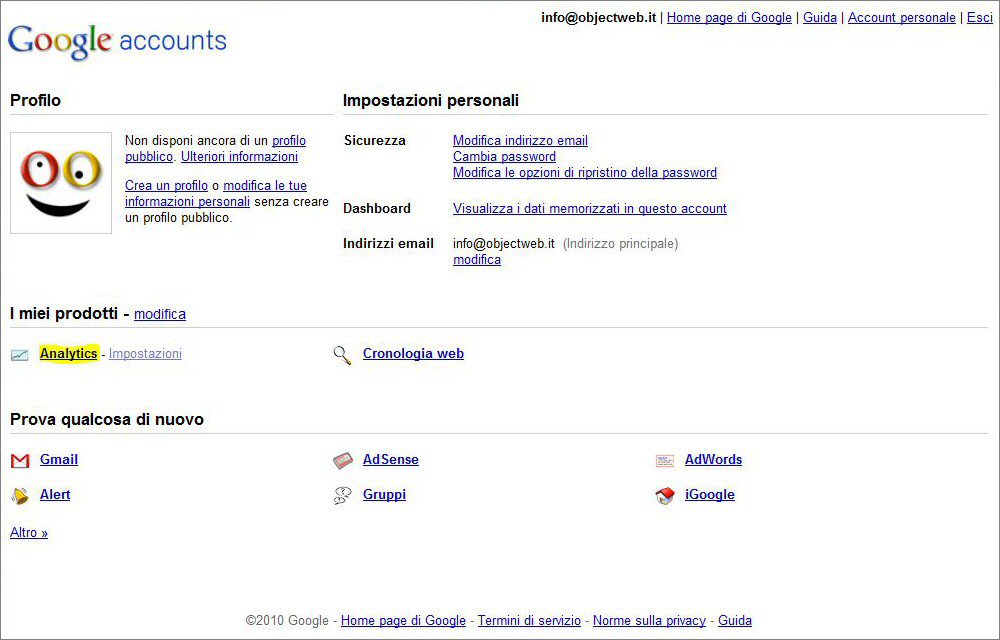Click the Gmail envelope icon
Image resolution: width=1000 pixels, height=640 pixels.
20,460
